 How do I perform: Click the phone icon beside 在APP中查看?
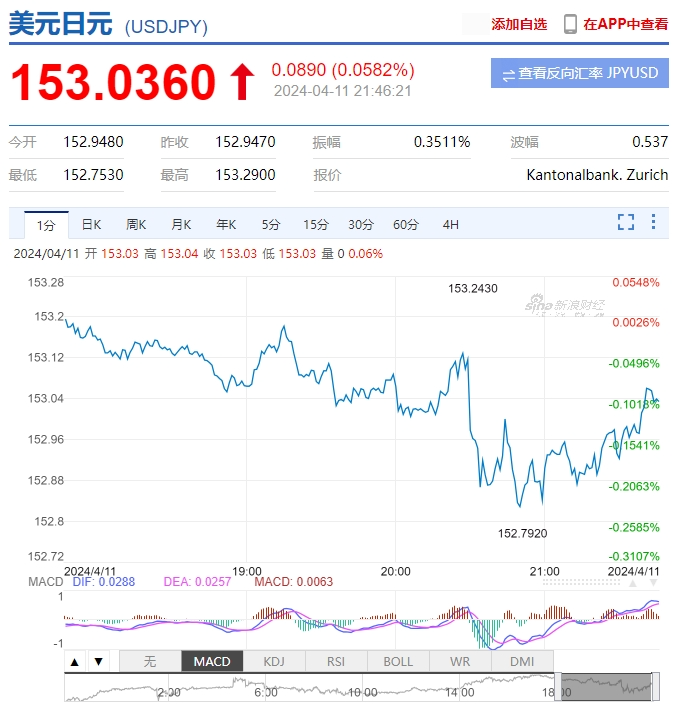(x=570, y=24)
